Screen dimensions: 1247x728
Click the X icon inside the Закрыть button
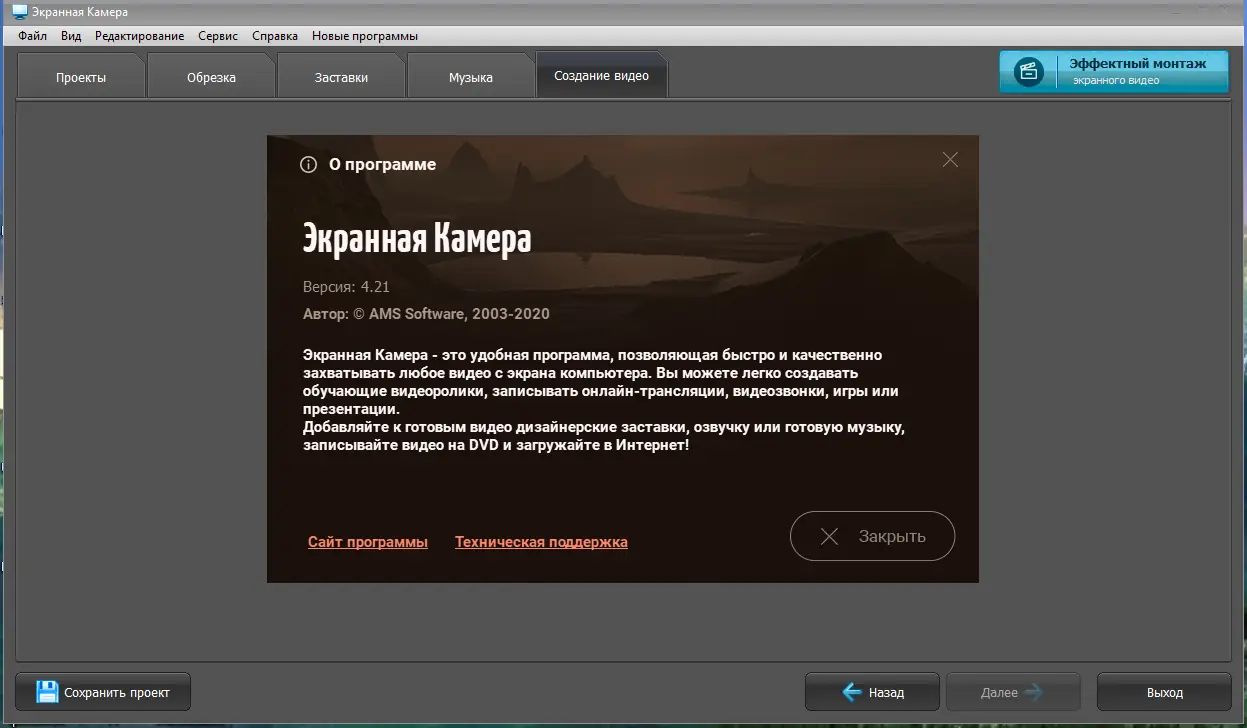coord(829,536)
